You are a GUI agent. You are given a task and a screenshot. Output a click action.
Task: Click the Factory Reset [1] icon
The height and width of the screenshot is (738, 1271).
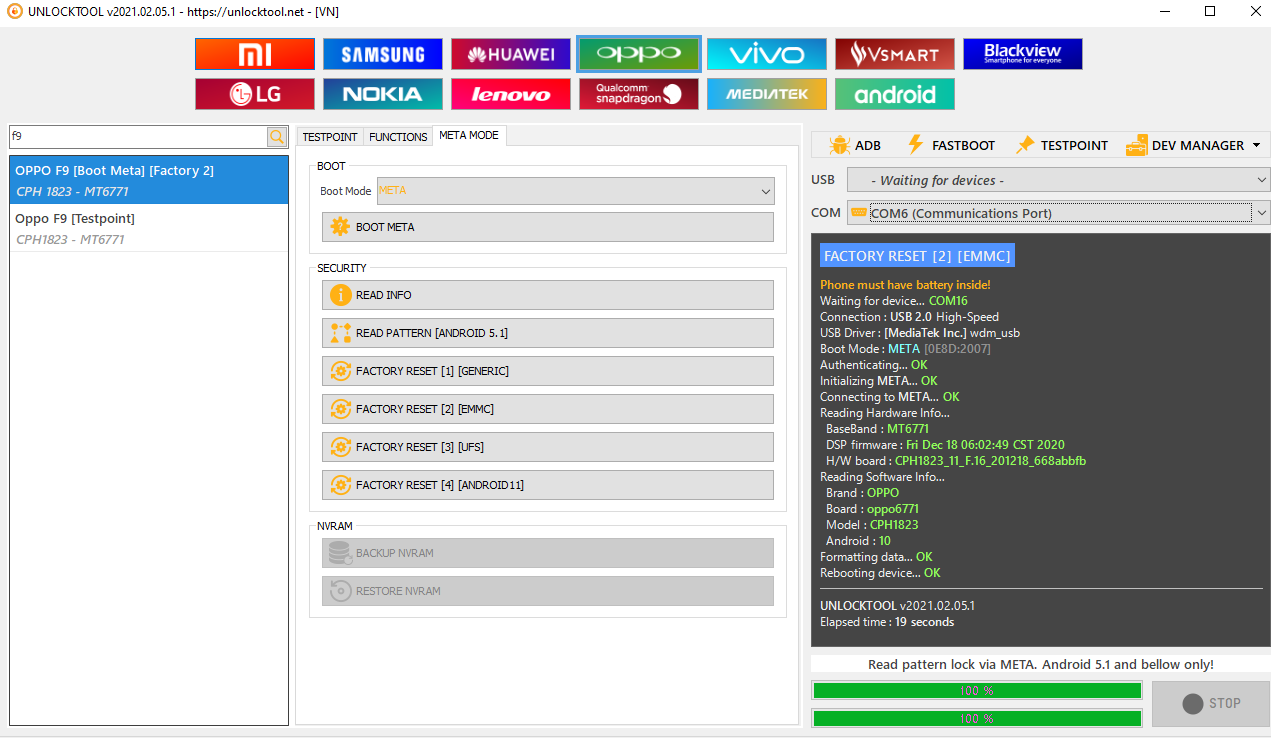point(340,371)
